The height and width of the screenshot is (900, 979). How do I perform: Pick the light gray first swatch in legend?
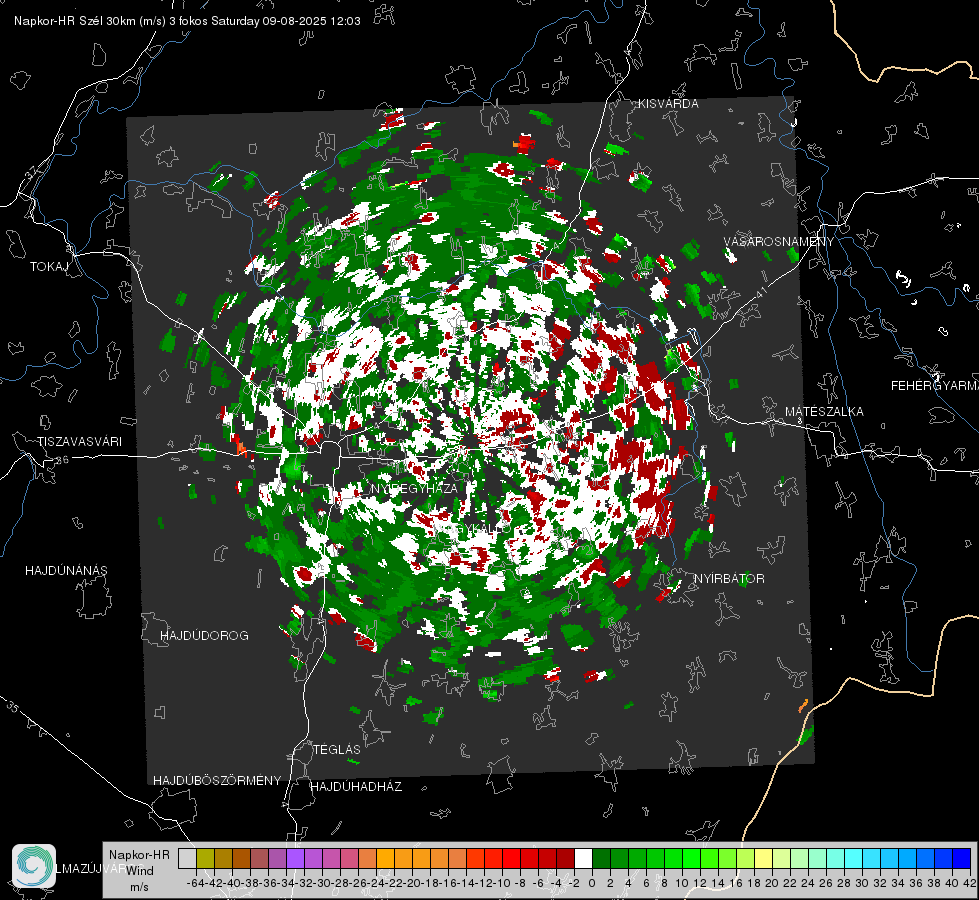[187, 858]
